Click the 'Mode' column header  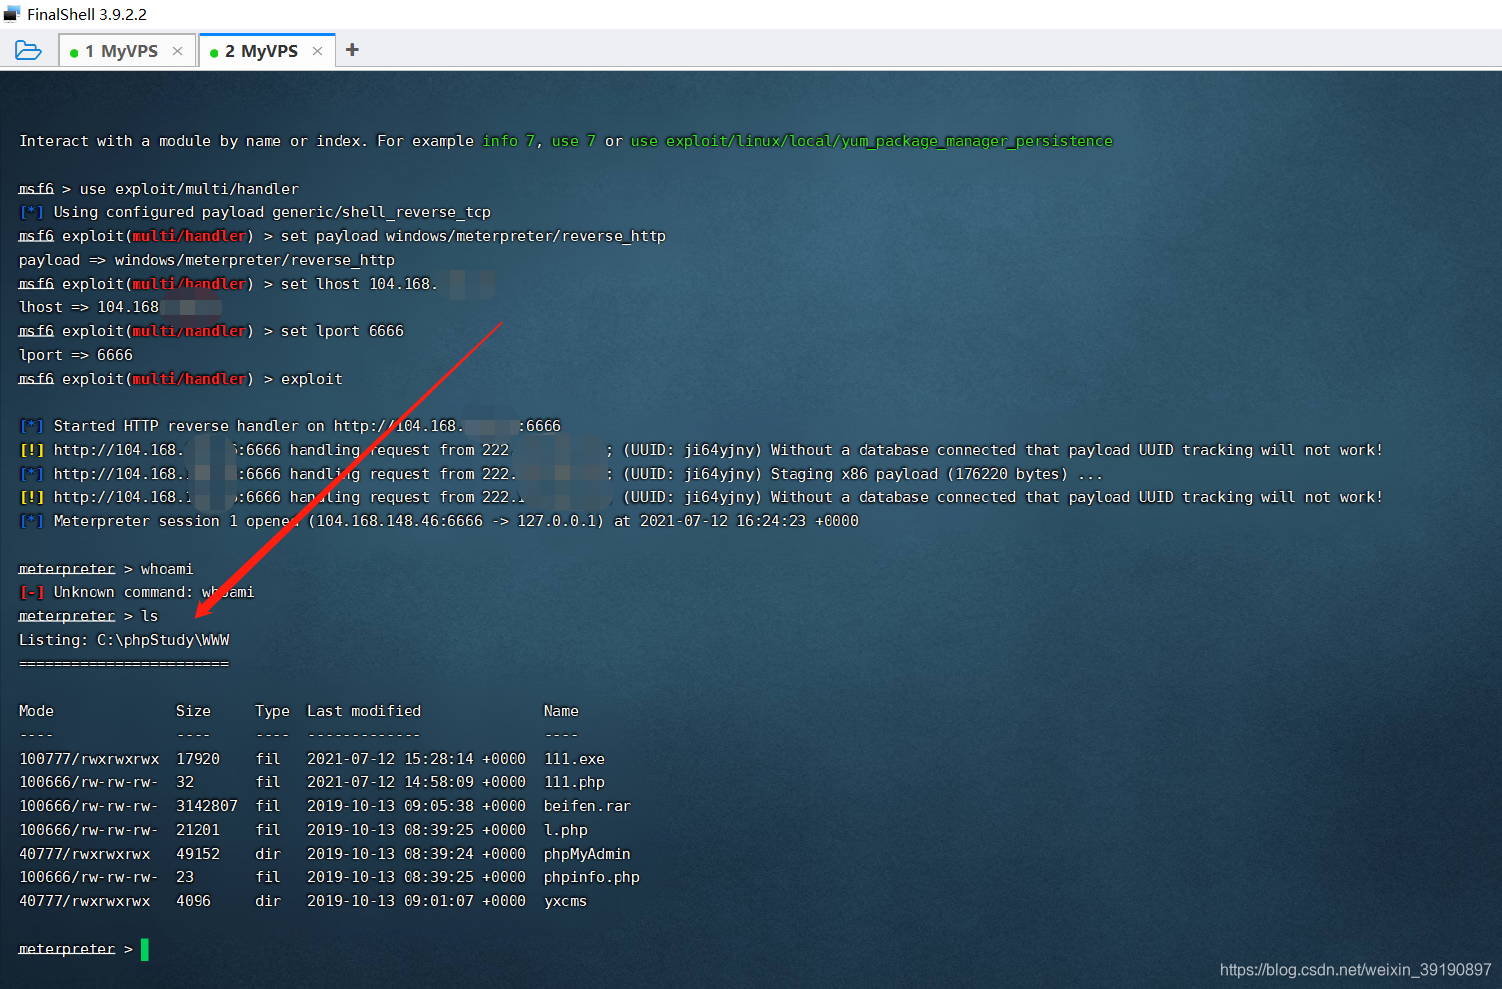click(x=36, y=711)
